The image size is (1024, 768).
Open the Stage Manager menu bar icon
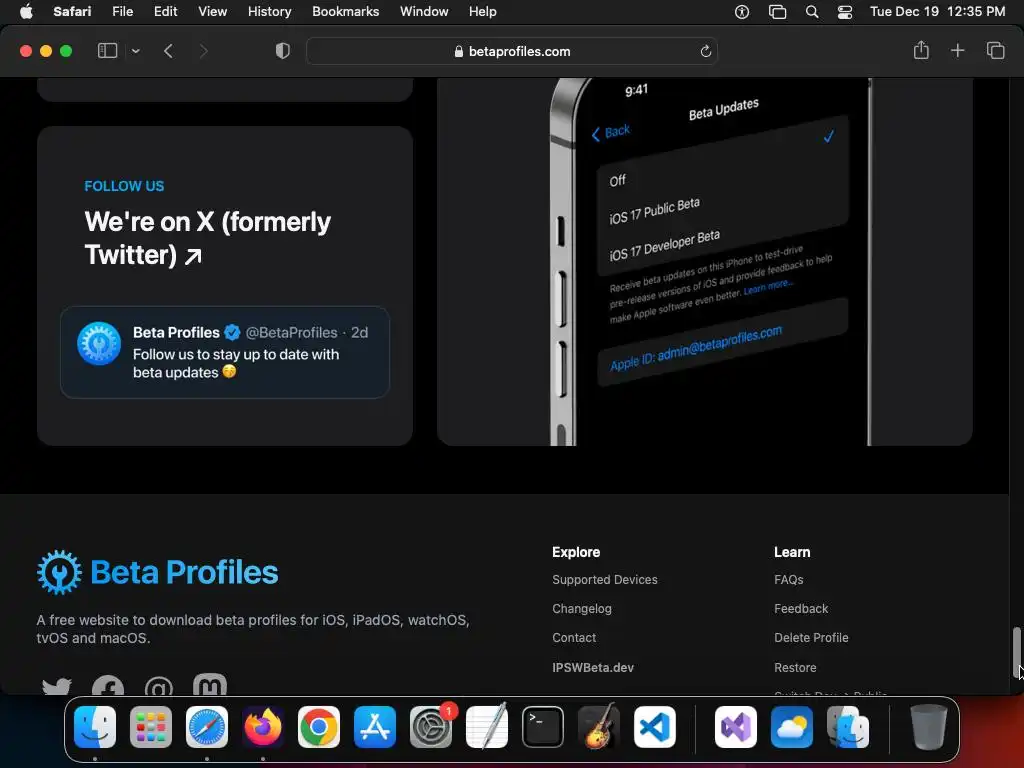(777, 12)
